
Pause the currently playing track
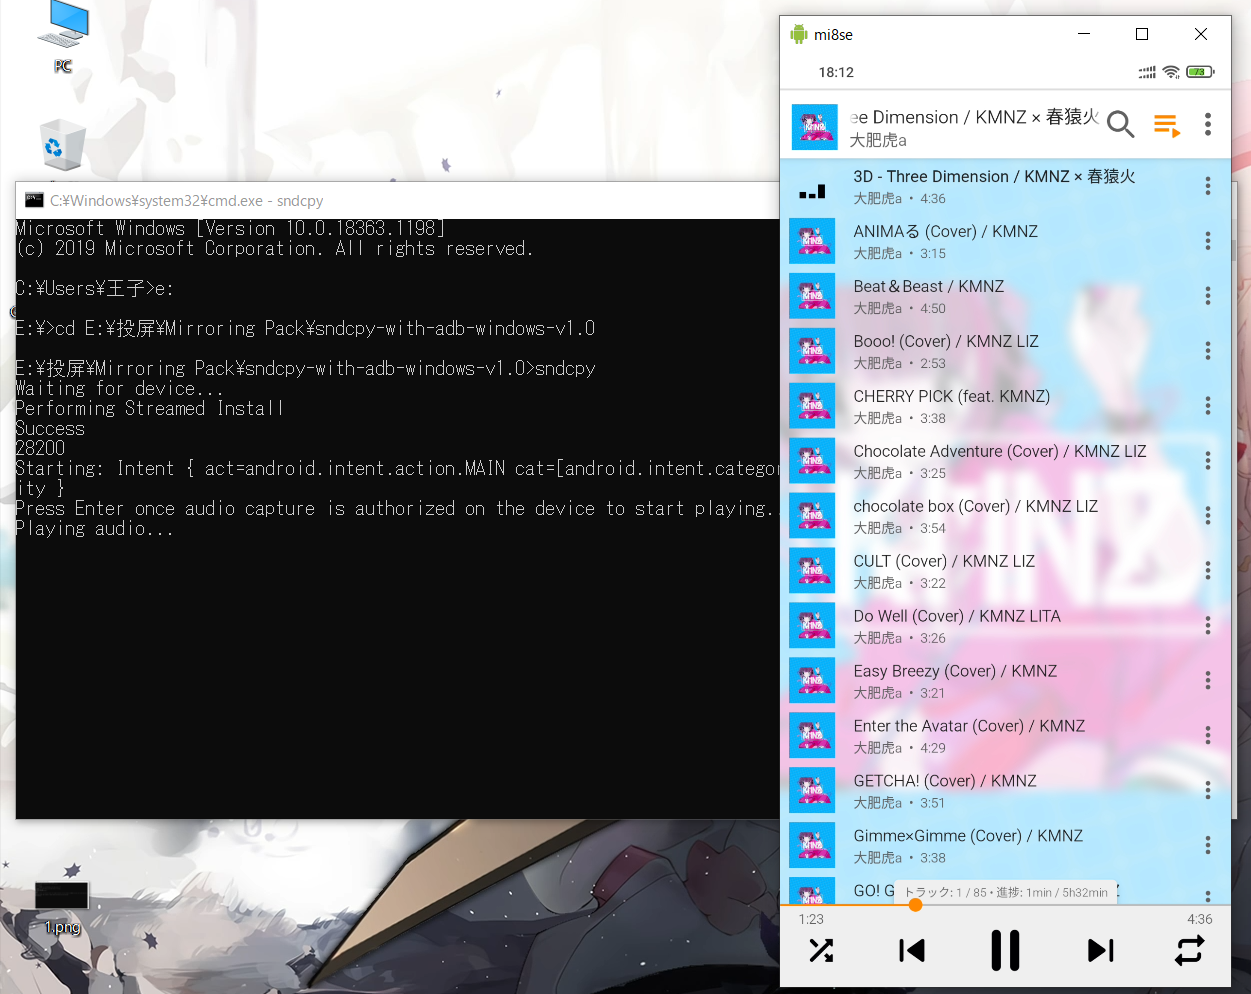coord(1005,950)
